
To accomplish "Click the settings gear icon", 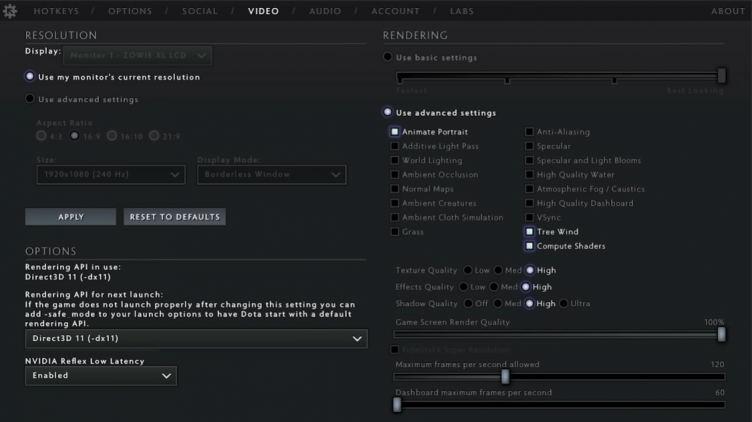I will pyautogui.click(x=11, y=10).
